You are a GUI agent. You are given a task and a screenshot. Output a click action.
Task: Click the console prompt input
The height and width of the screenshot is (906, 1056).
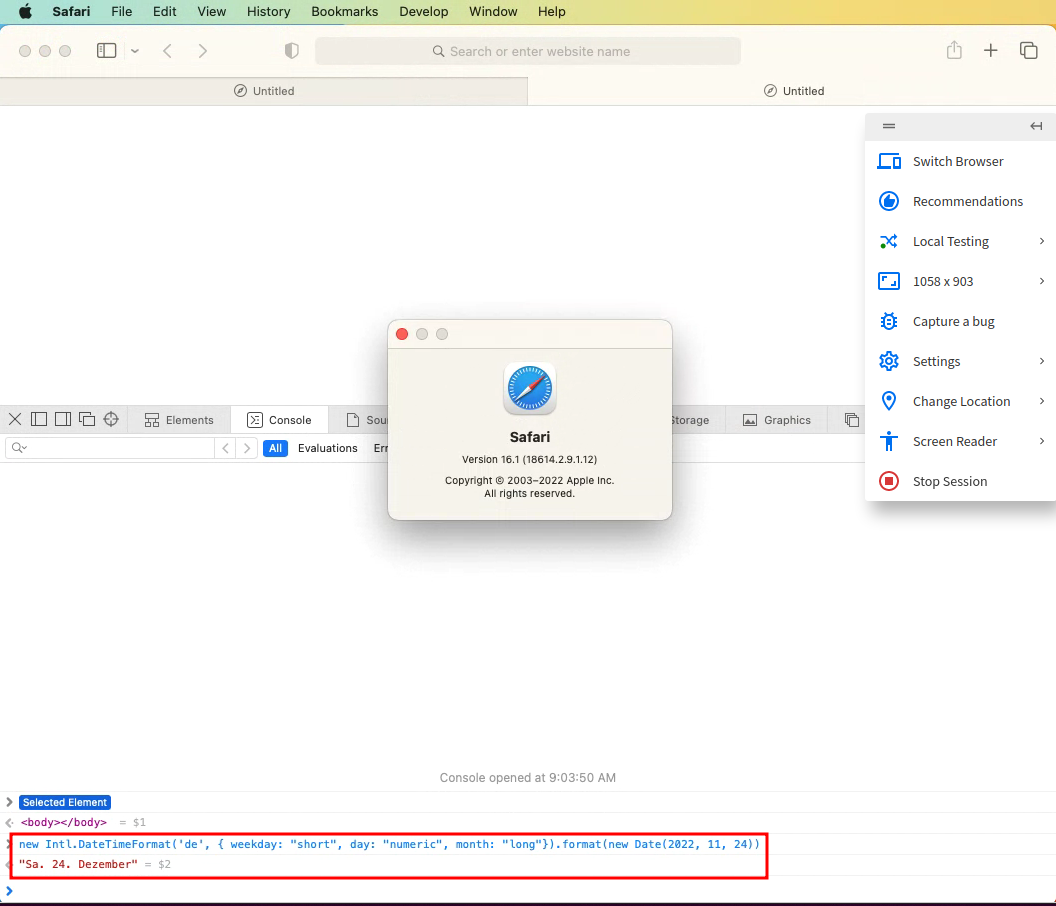click(x=528, y=891)
